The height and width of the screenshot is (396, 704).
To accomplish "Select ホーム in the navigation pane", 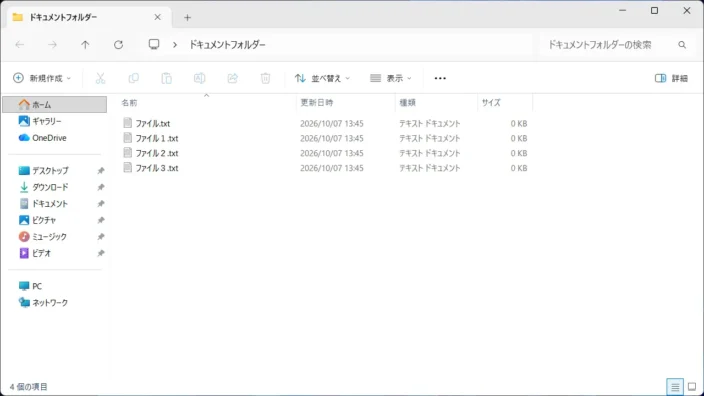I will [55, 105].
